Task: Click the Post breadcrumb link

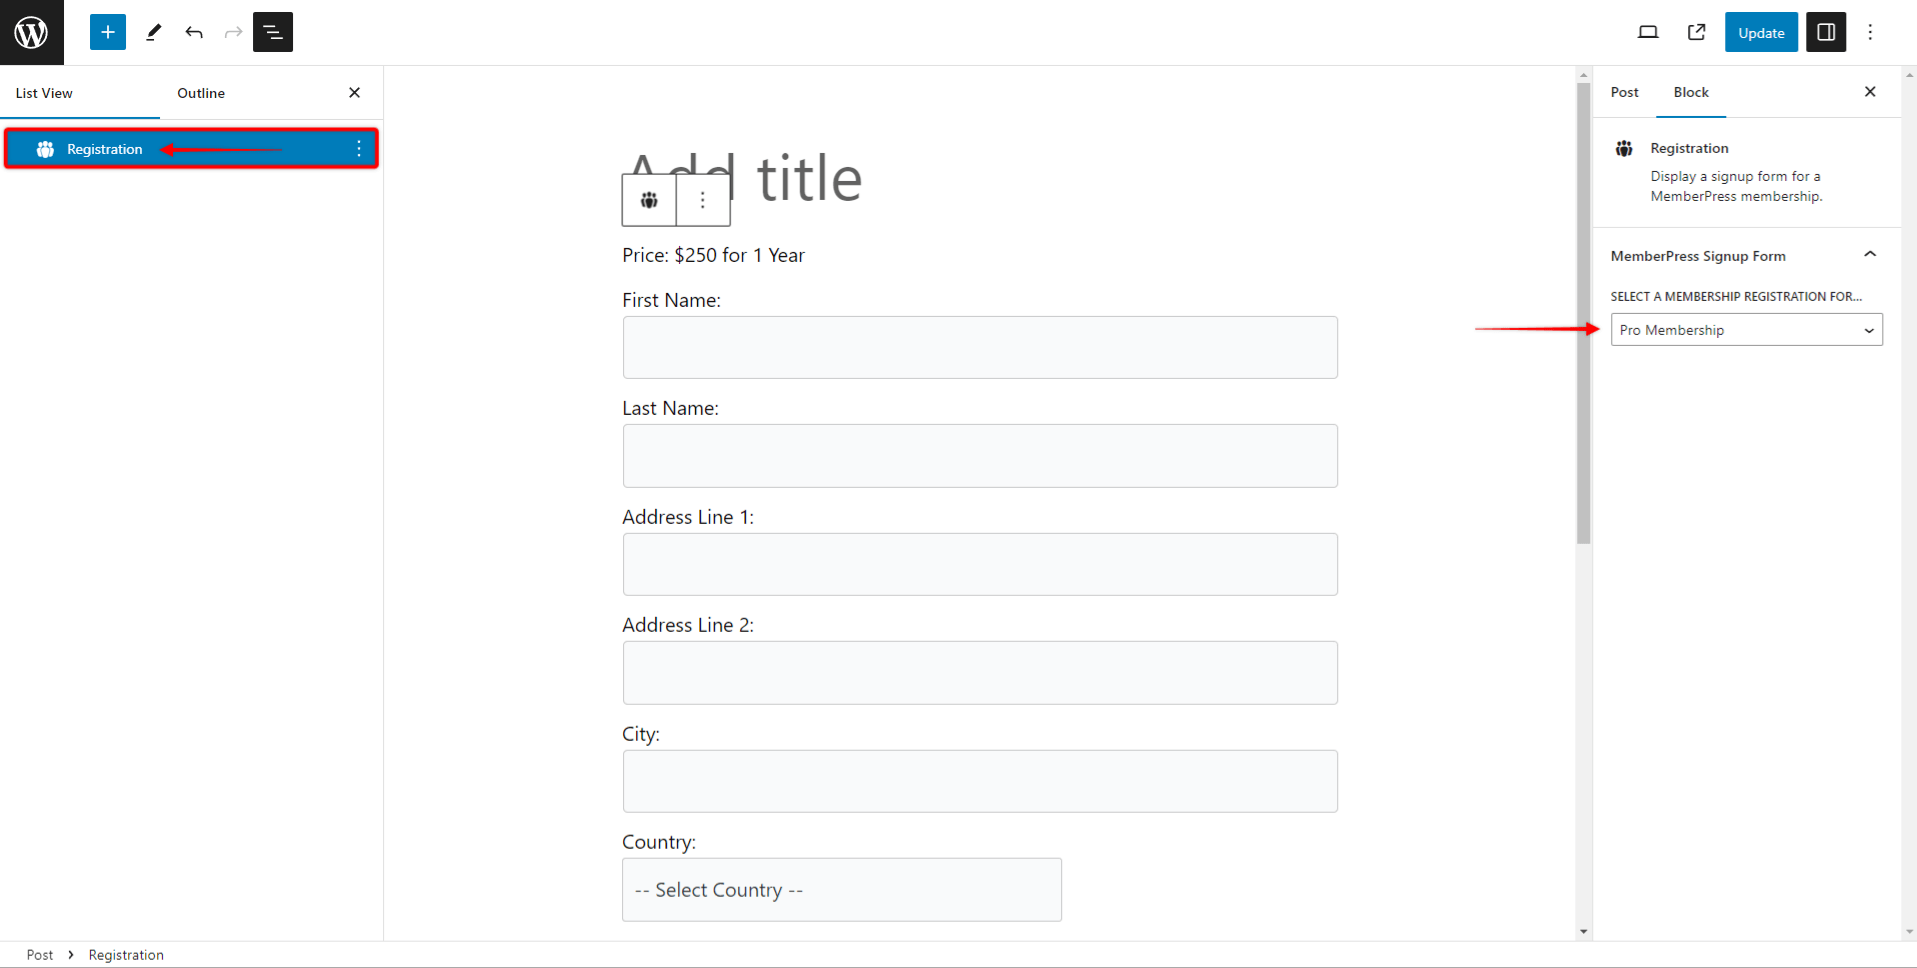Action: pos(40,955)
